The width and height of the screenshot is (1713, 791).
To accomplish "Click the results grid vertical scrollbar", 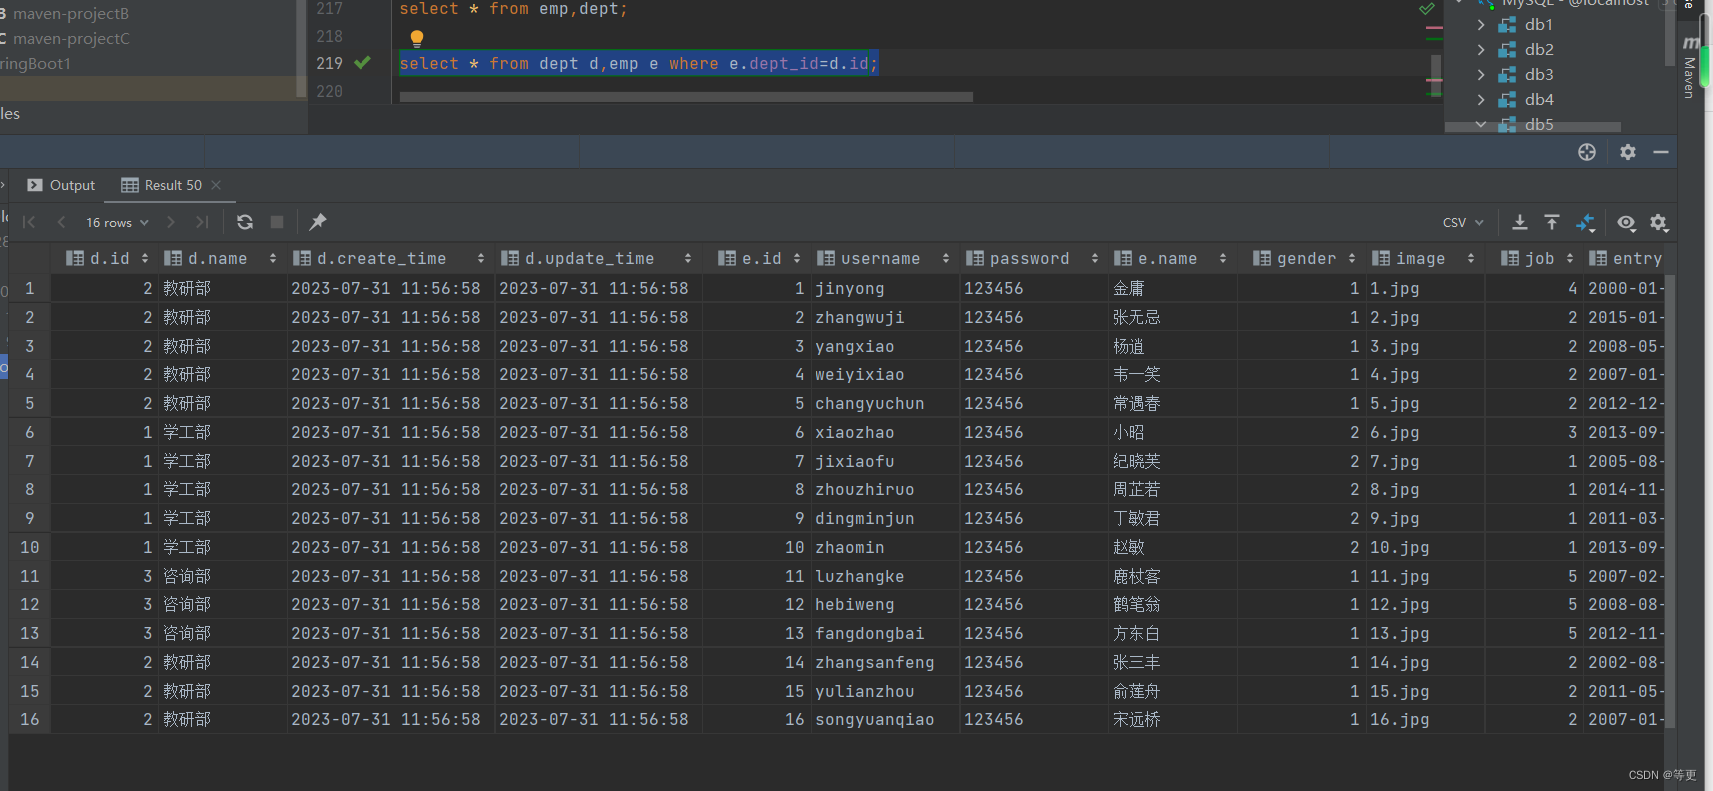I will point(1670,500).
